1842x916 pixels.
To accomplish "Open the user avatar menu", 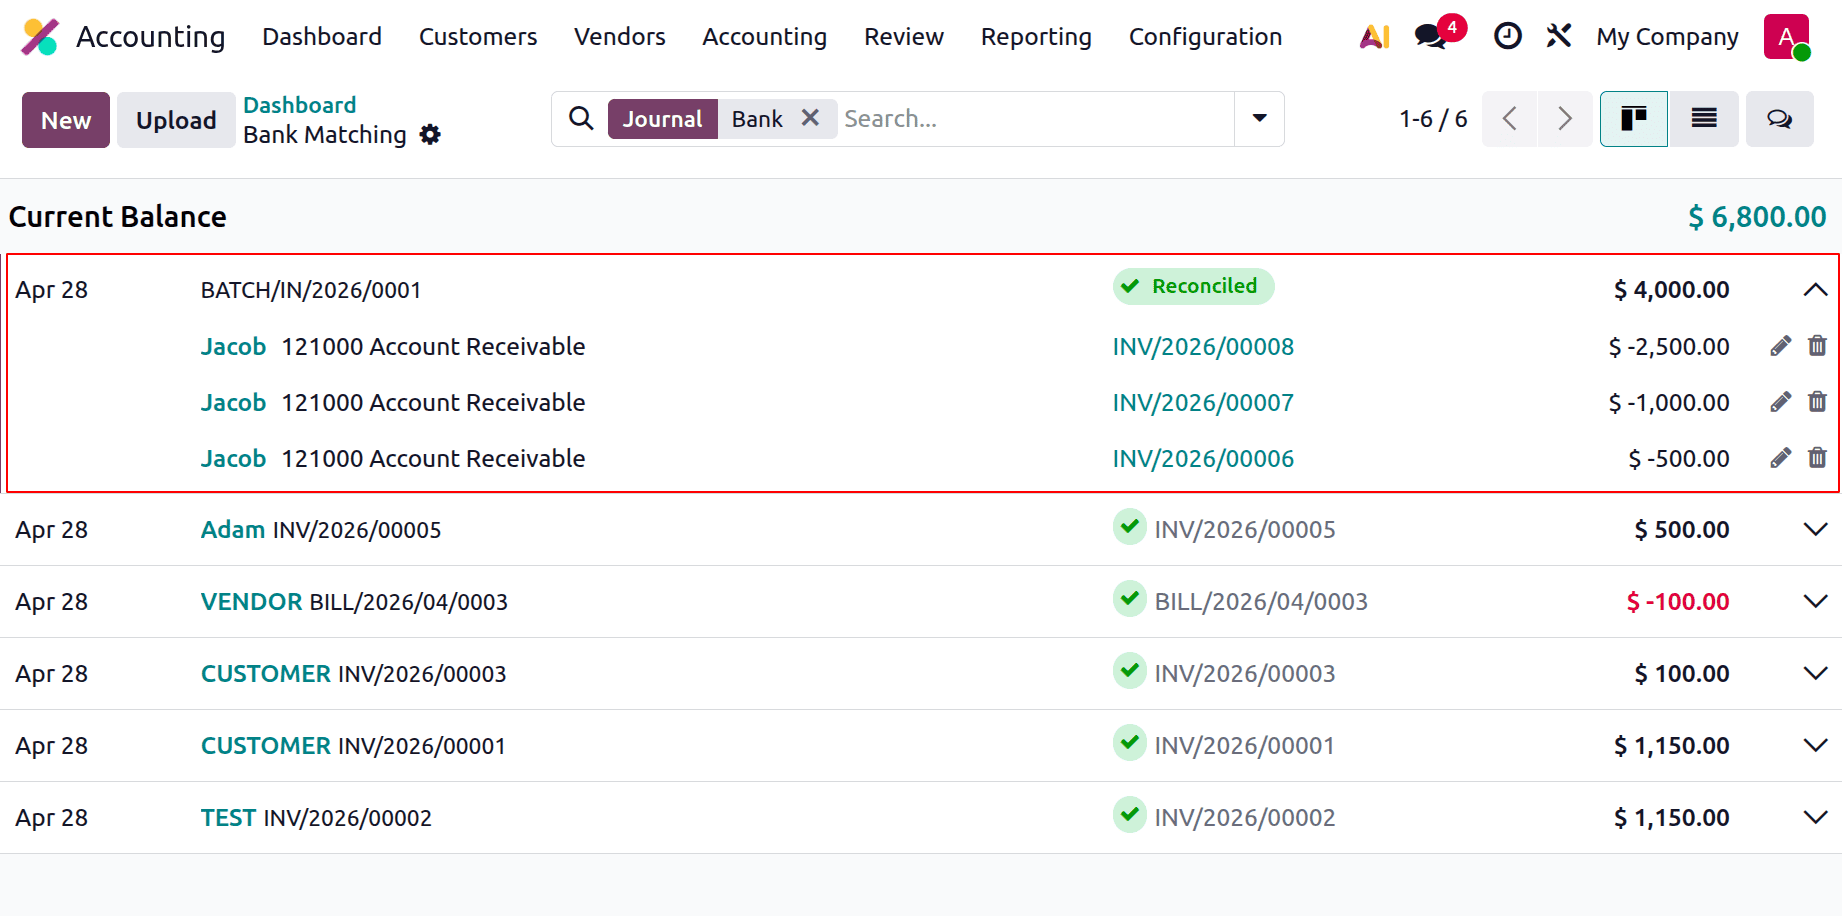I will click(1787, 37).
